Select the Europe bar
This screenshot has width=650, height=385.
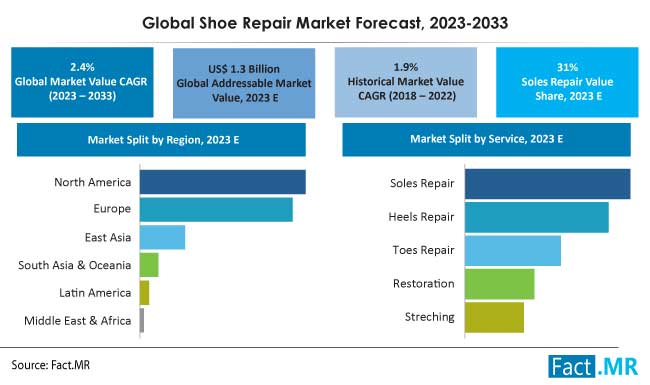point(216,210)
